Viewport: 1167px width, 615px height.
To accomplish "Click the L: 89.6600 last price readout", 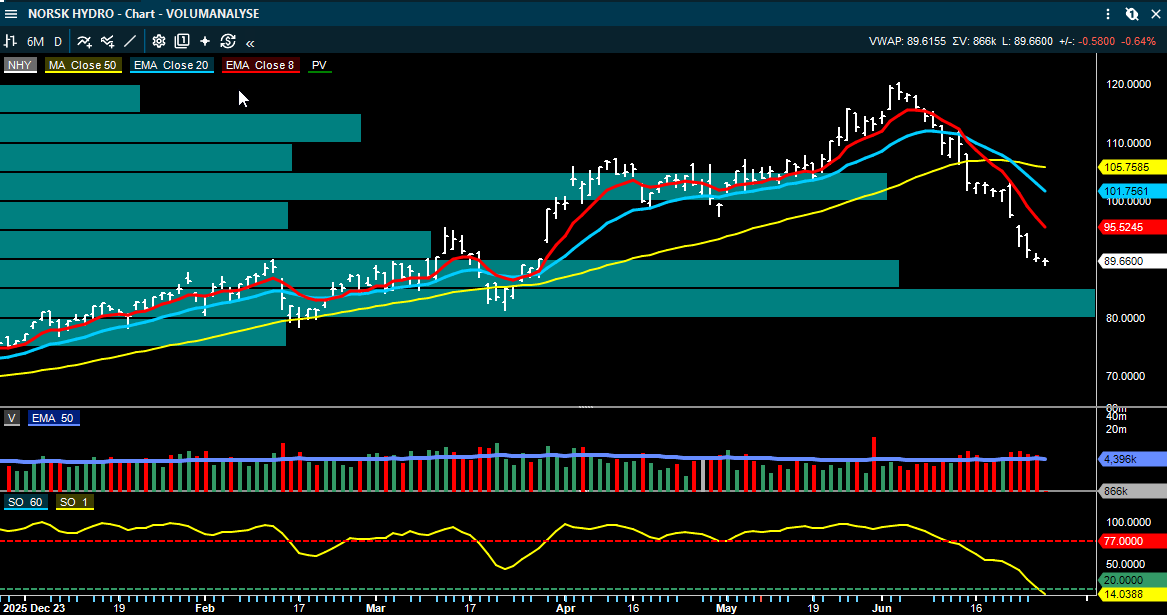I will click(1028, 42).
